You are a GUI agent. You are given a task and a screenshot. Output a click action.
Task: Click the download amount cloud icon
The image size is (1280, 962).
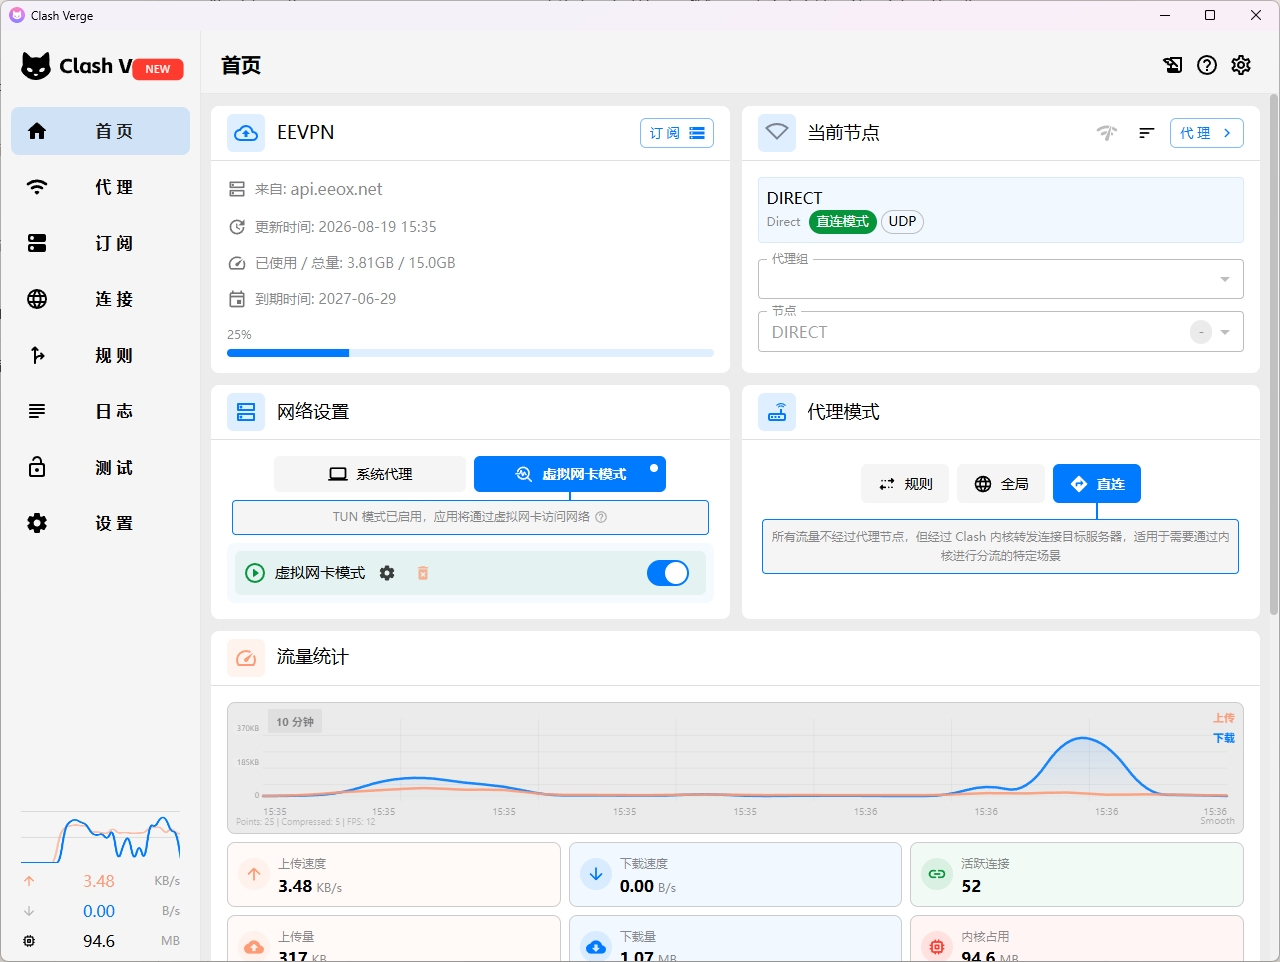(596, 947)
